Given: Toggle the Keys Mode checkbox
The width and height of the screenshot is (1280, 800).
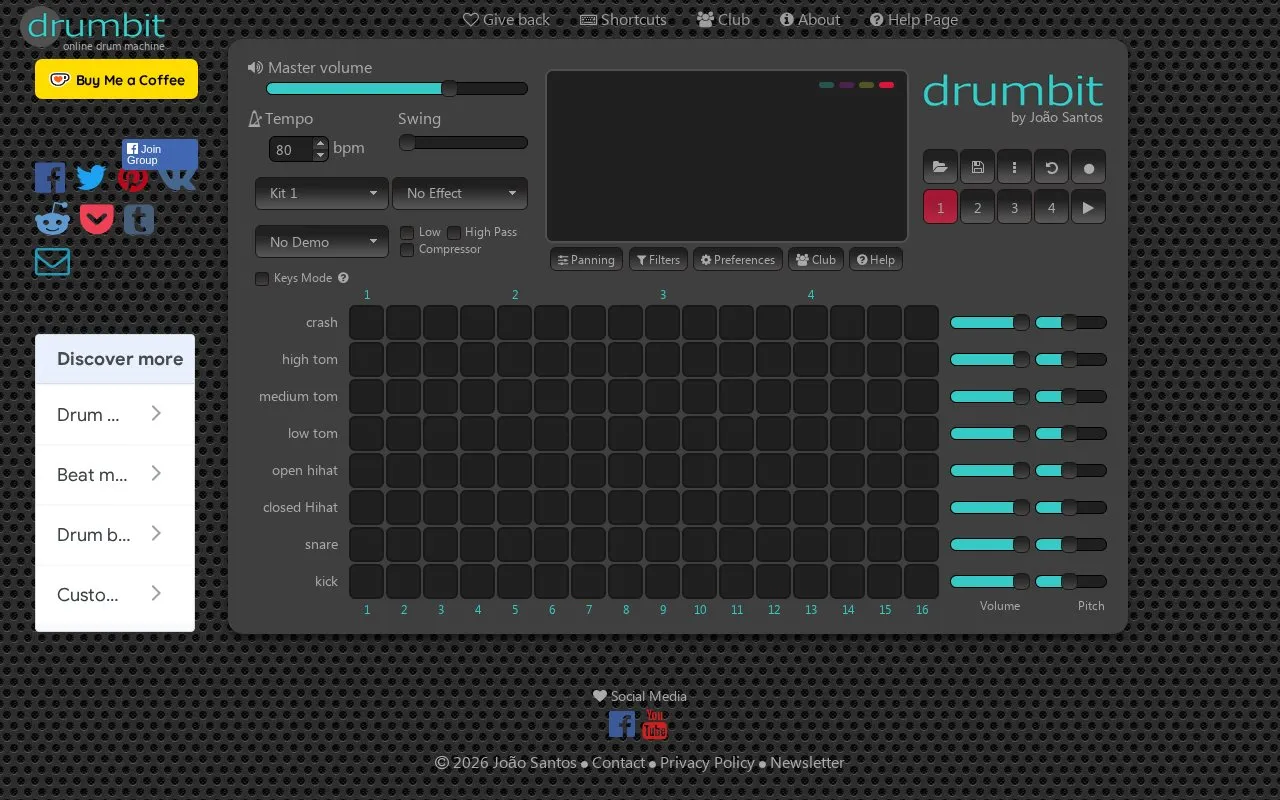Looking at the screenshot, I should click(262, 279).
